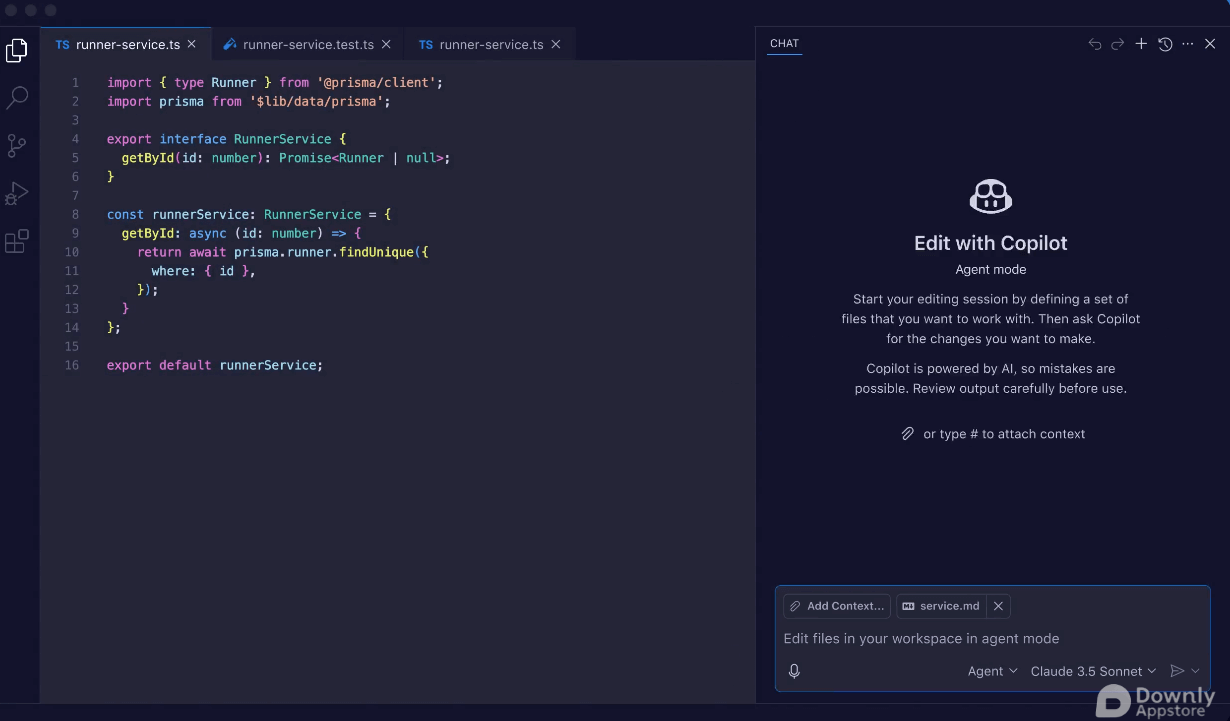Screen dimensions: 1230x721
Task: Remove the service.md context attachment
Action: [x=998, y=606]
